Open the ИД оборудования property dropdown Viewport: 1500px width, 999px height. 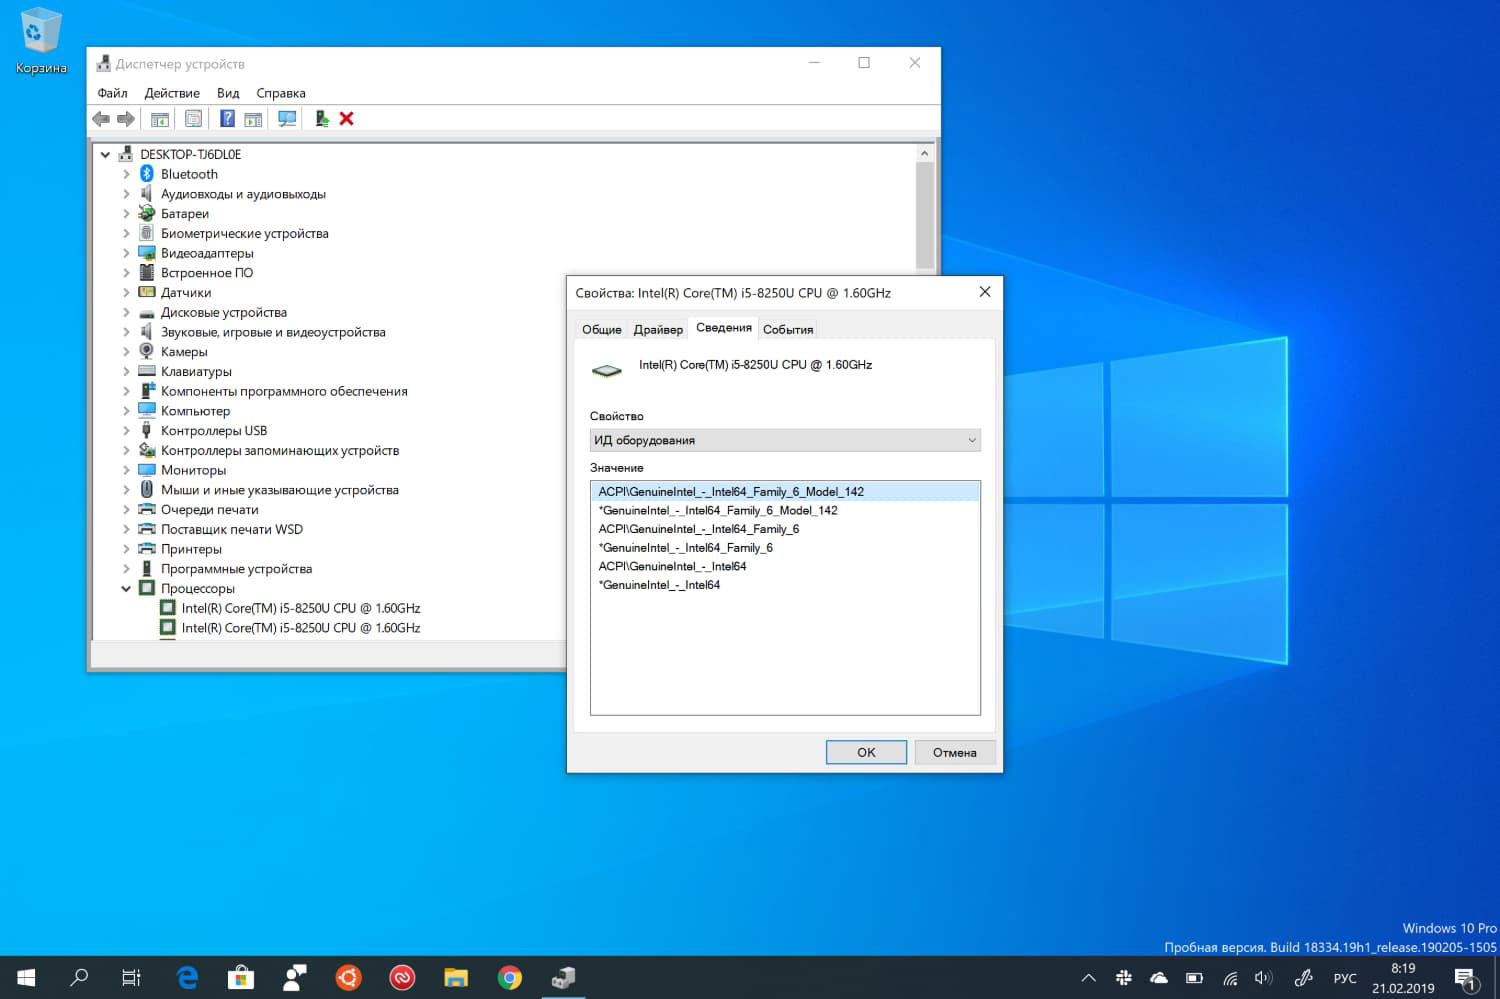(x=784, y=440)
